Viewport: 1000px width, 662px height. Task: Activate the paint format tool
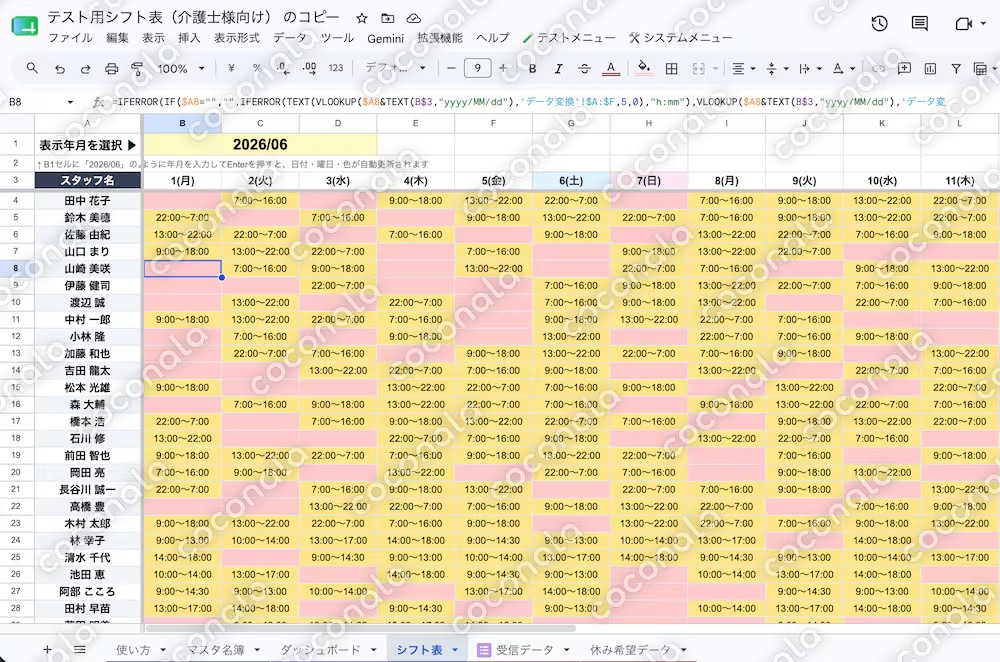pyautogui.click(x=136, y=68)
